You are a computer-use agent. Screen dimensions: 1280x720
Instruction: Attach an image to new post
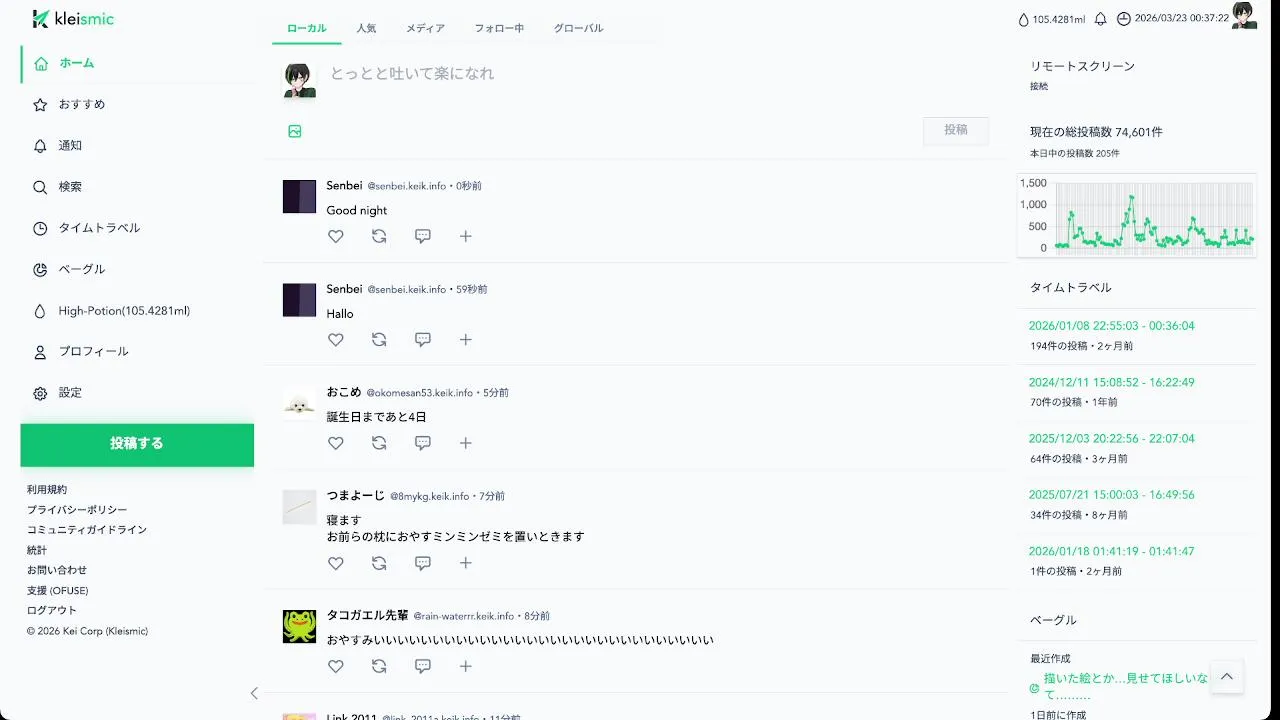tap(295, 131)
